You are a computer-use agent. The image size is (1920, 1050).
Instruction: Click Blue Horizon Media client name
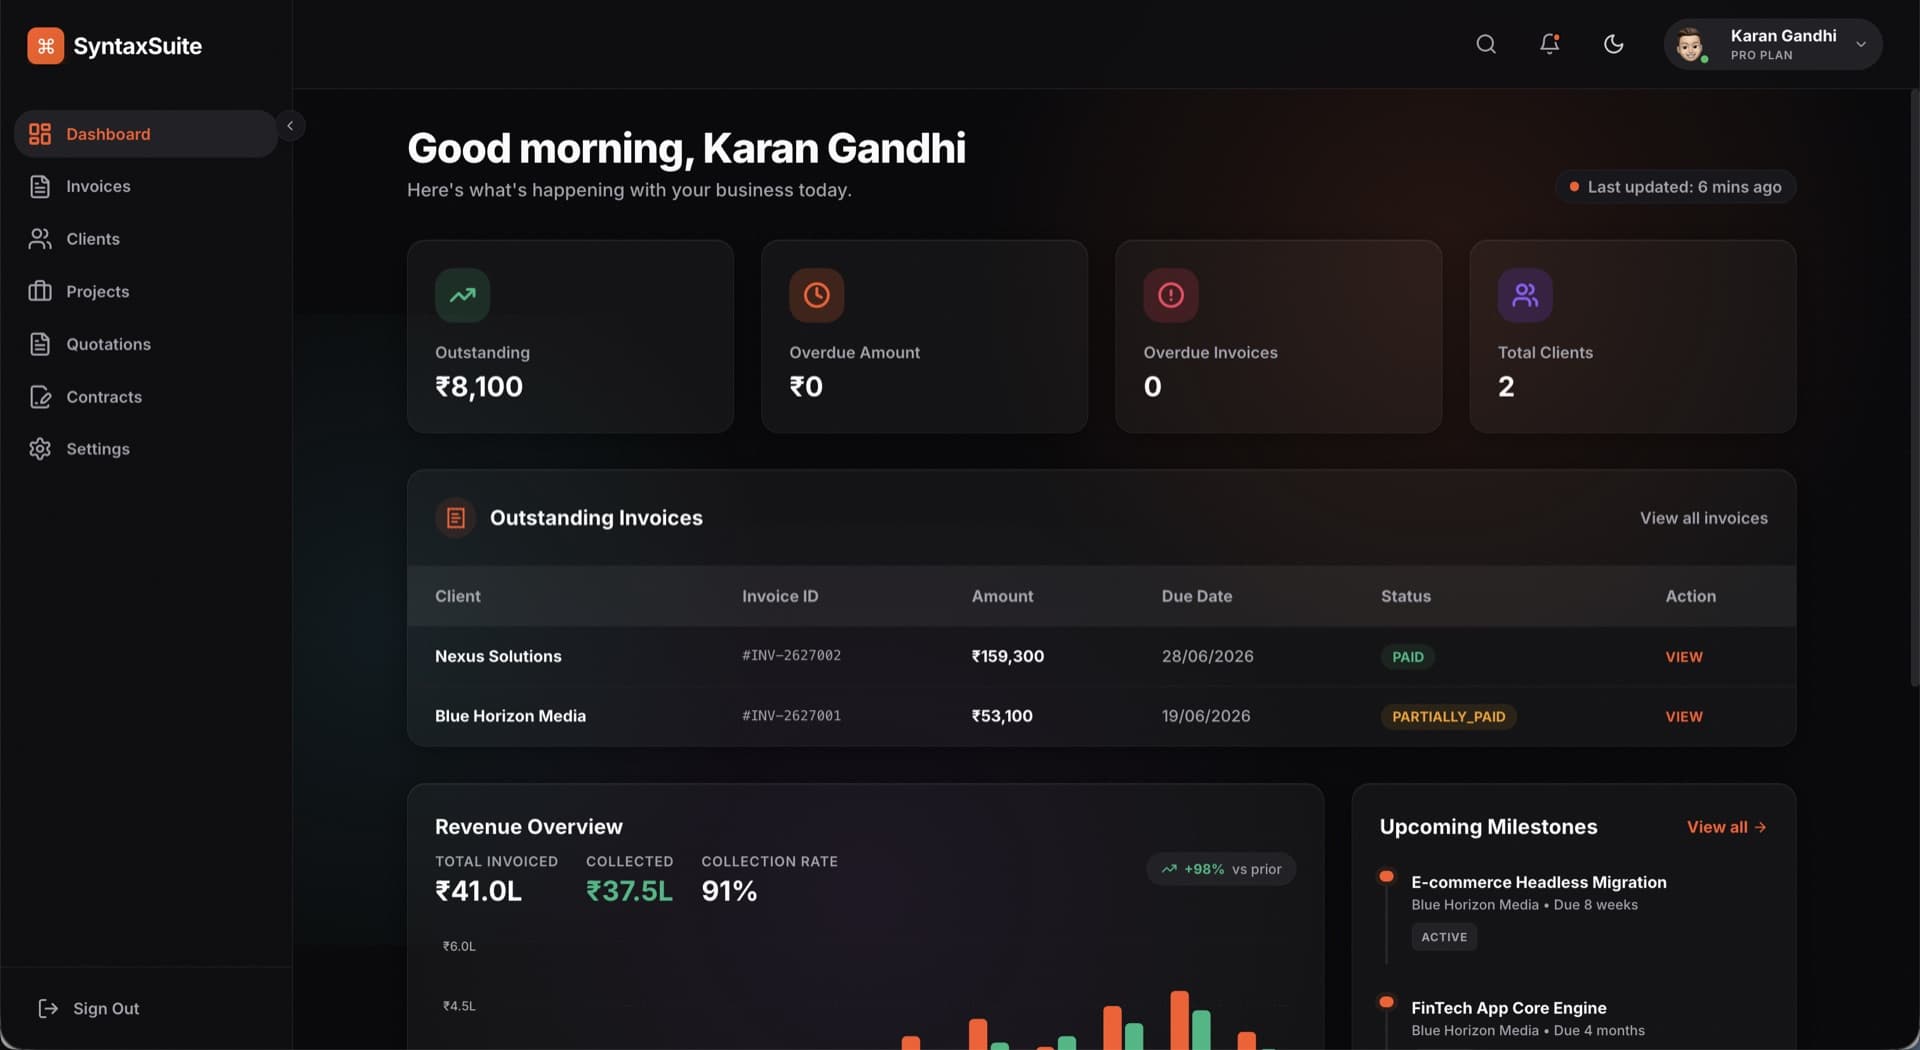tap(510, 716)
